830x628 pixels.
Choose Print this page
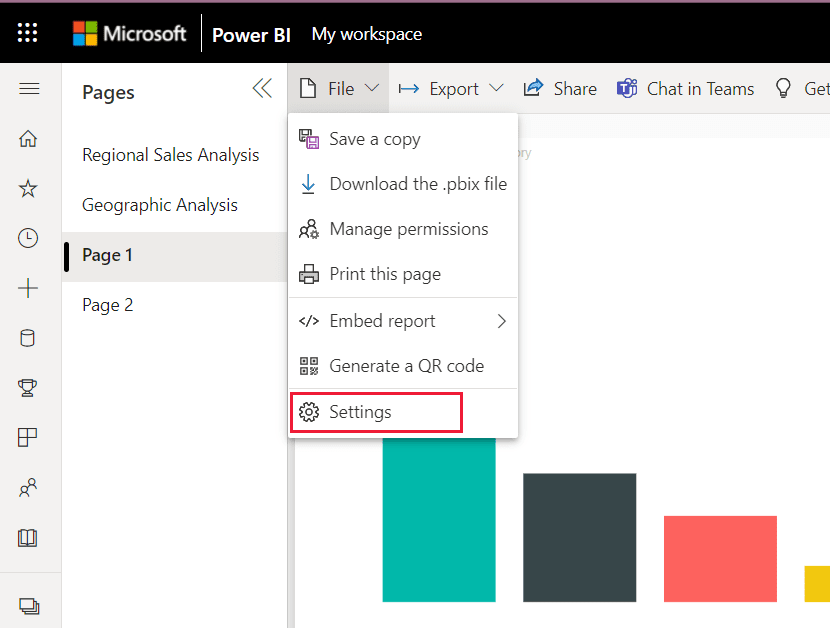point(403,274)
